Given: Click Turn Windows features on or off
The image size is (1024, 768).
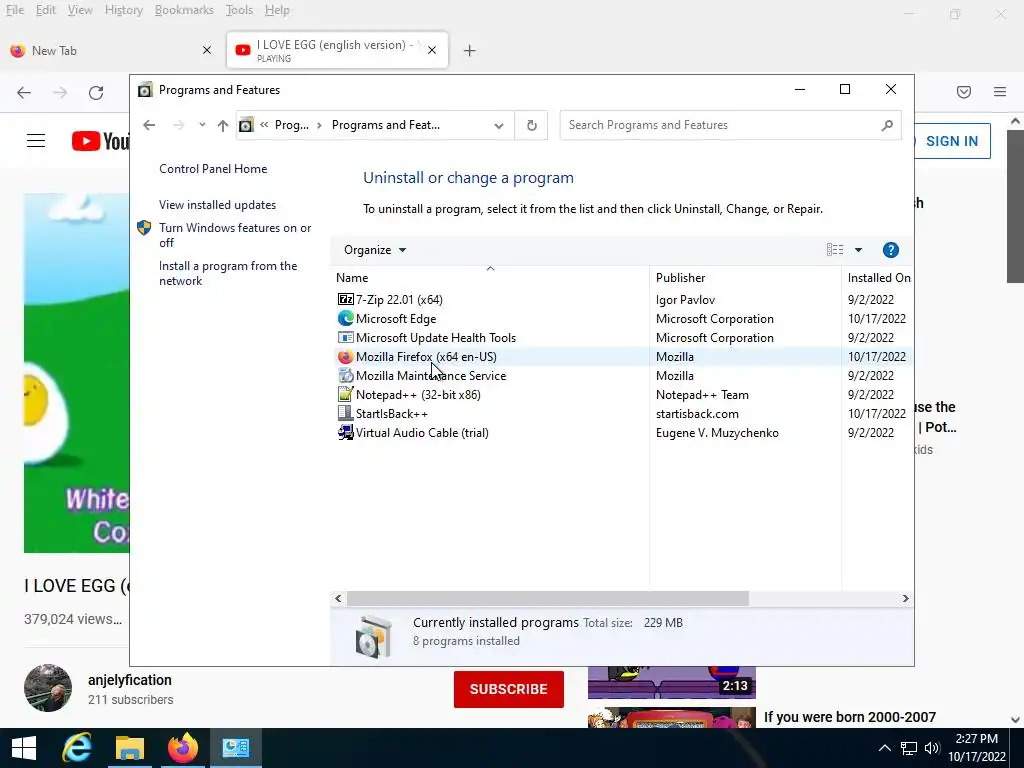Looking at the screenshot, I should [235, 235].
